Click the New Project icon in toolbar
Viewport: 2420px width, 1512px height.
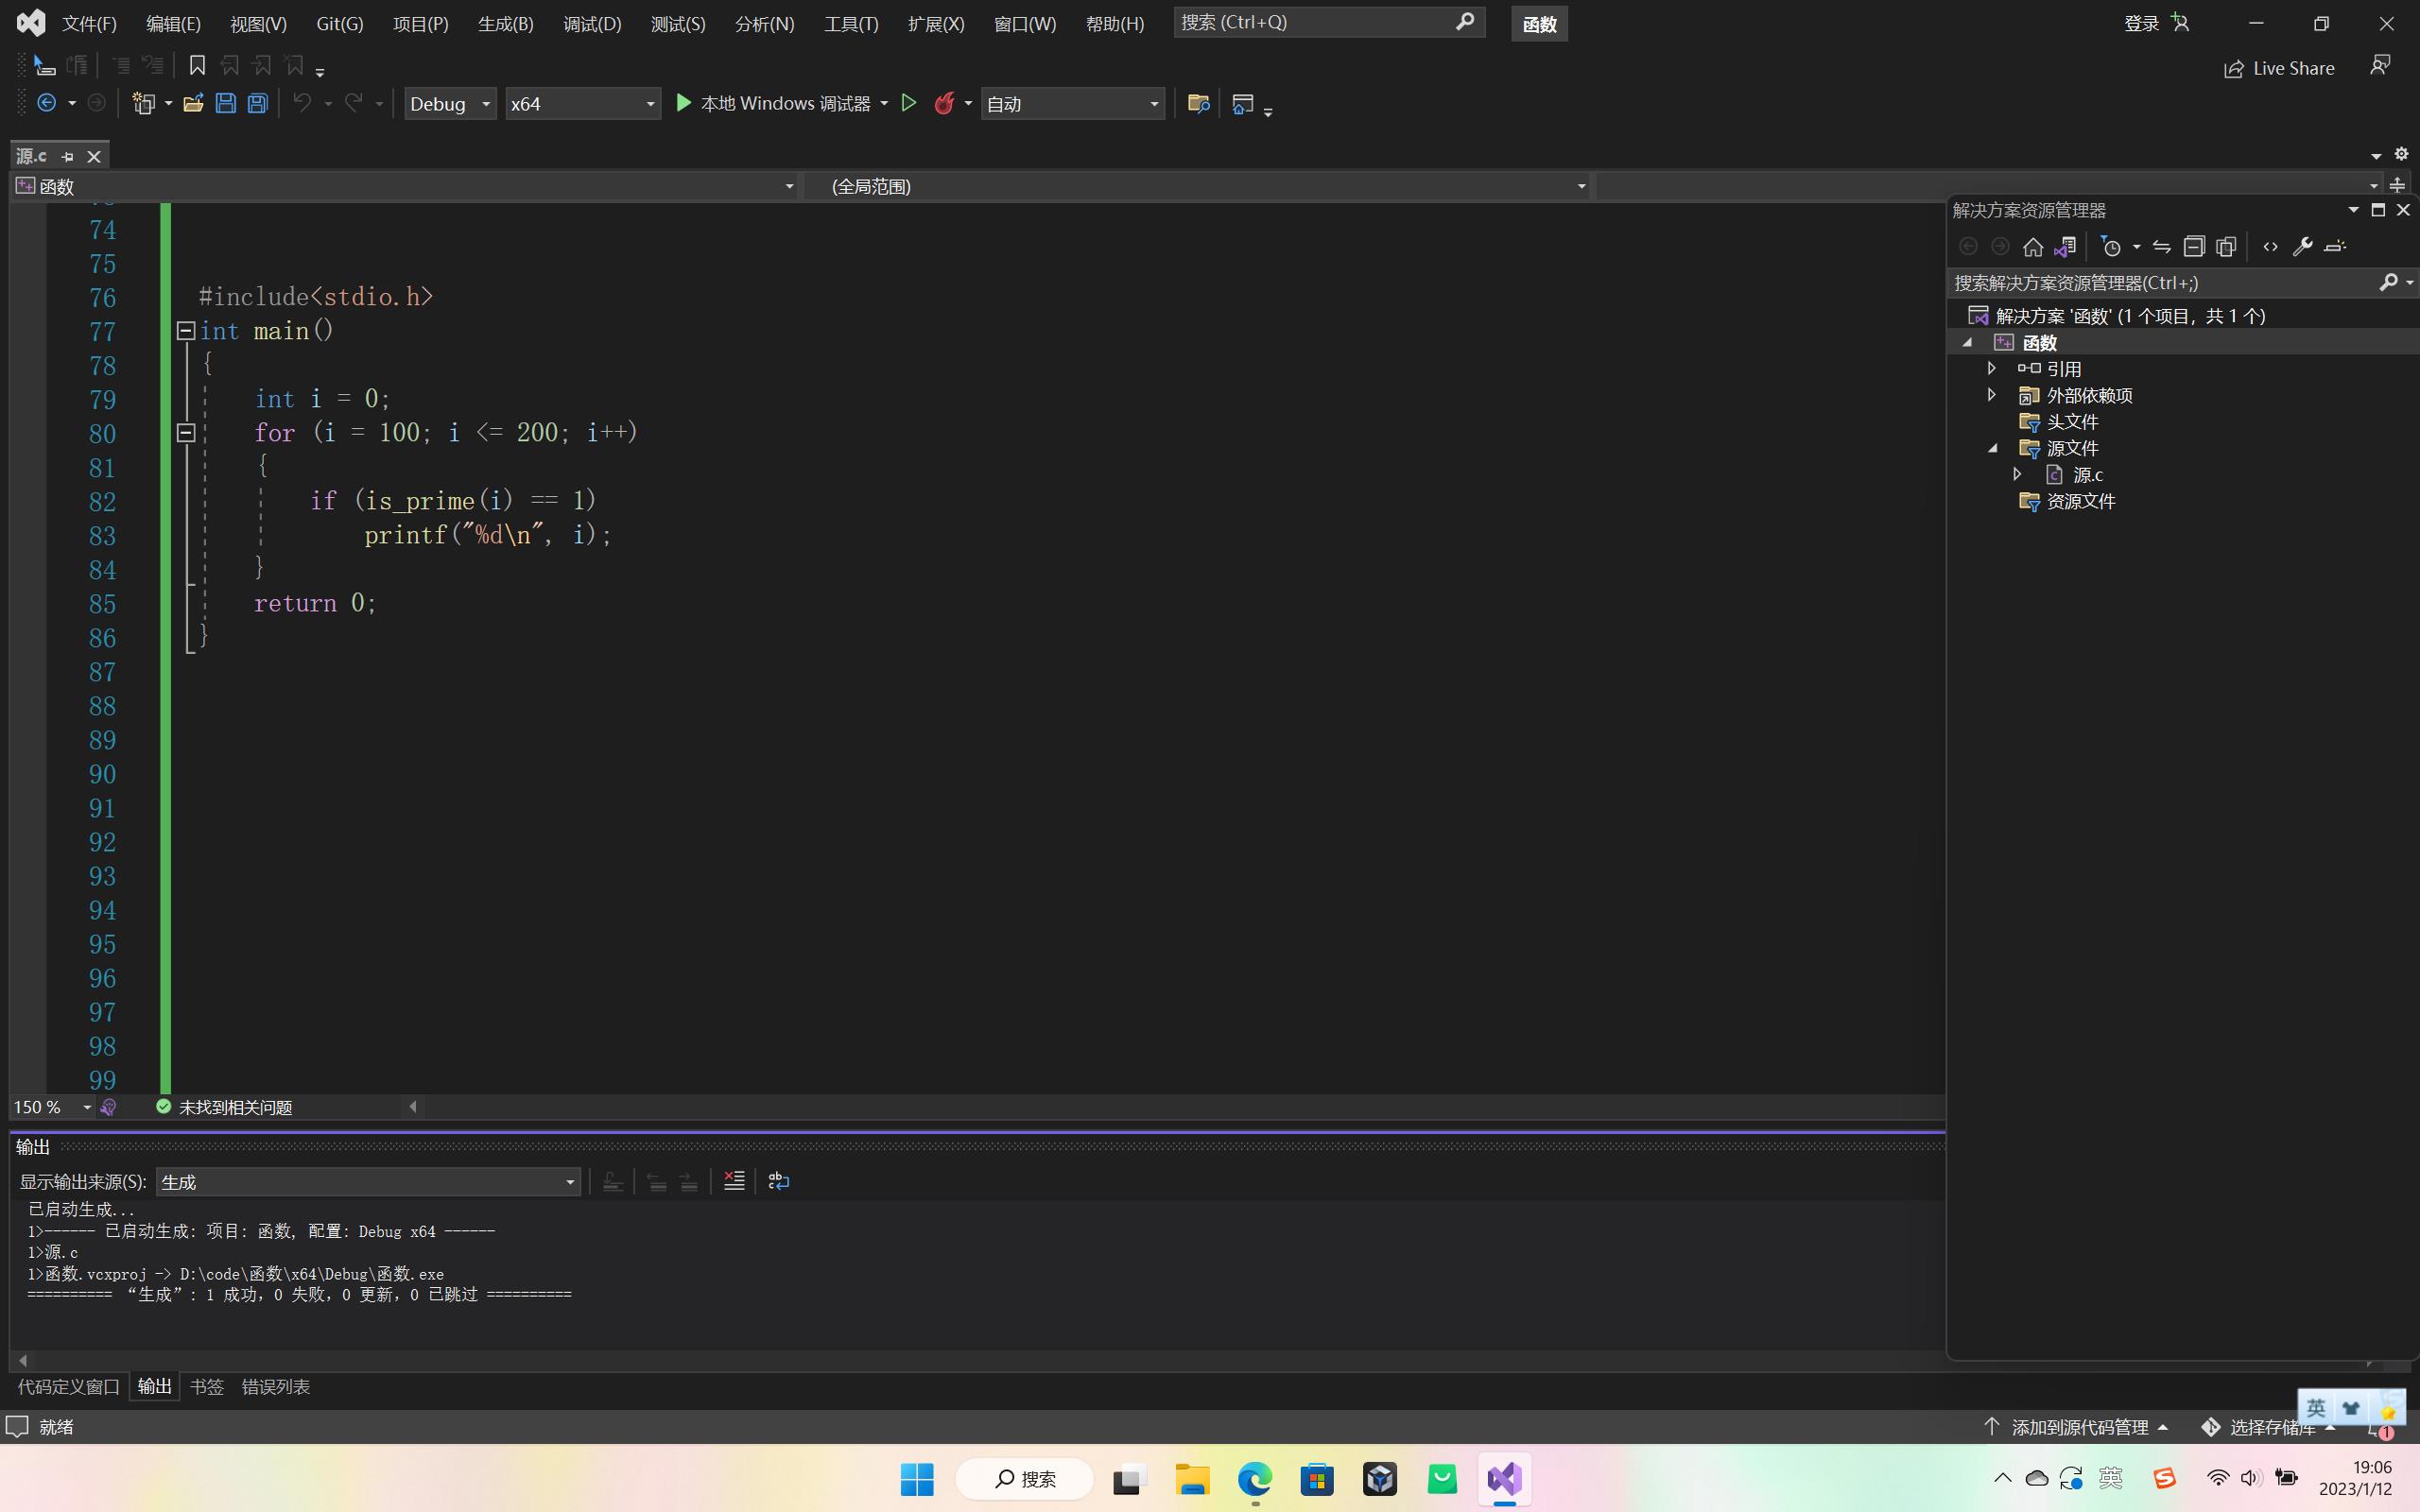tap(145, 103)
